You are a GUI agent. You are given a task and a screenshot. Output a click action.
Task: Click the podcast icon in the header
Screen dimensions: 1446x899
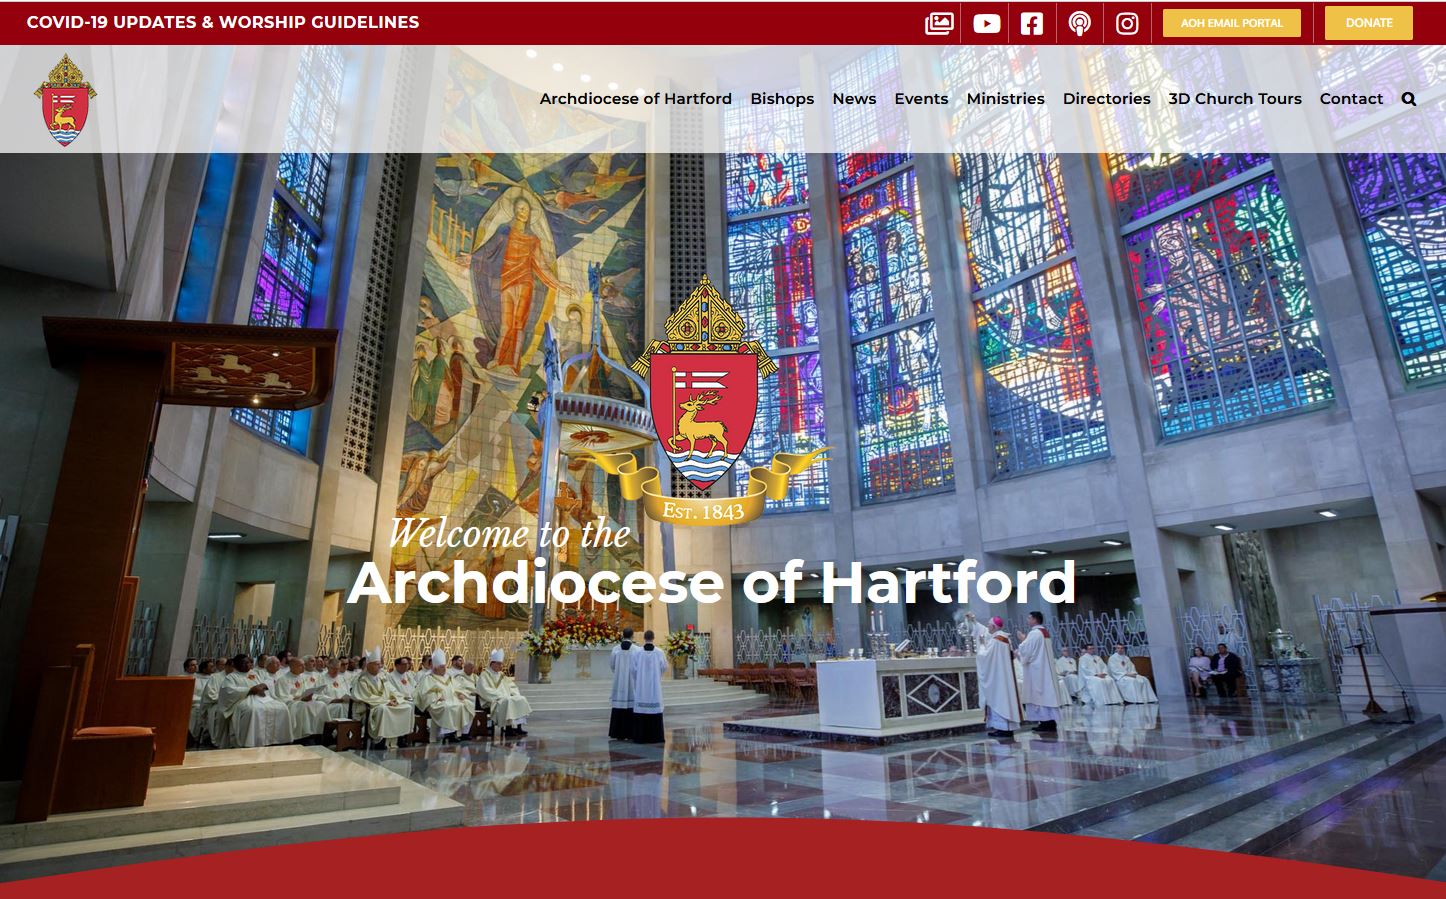tap(1078, 22)
